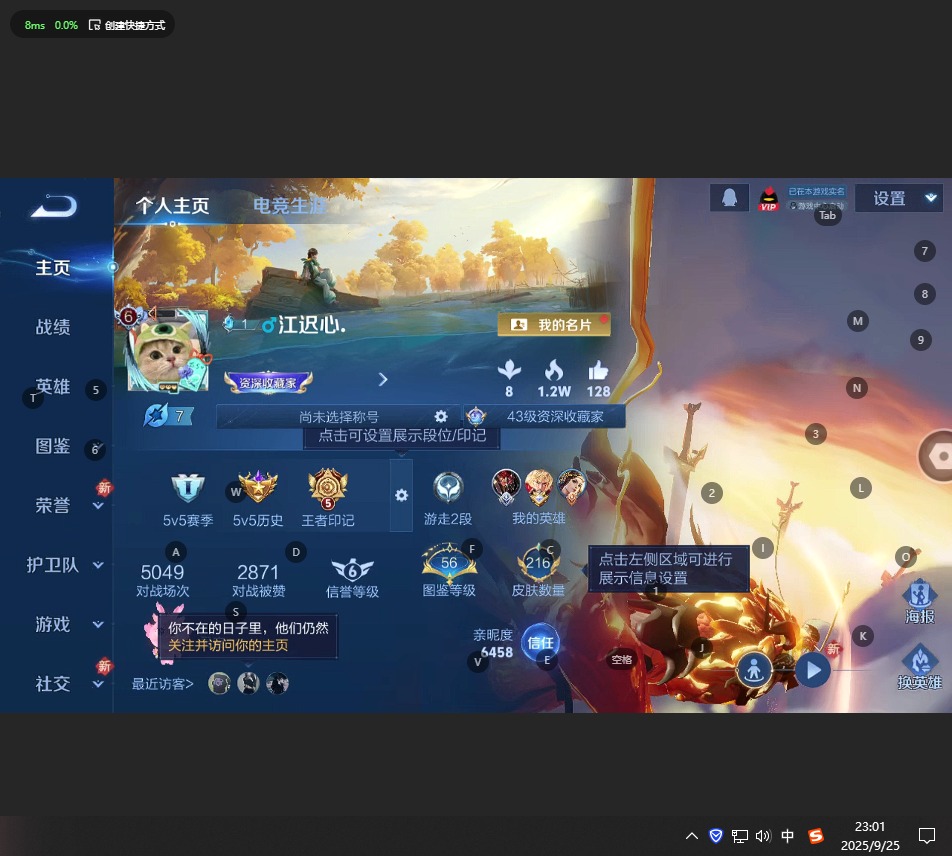This screenshot has height=856, width=952.
Task: Click the back arrow in the sidebar
Action: tap(54, 206)
